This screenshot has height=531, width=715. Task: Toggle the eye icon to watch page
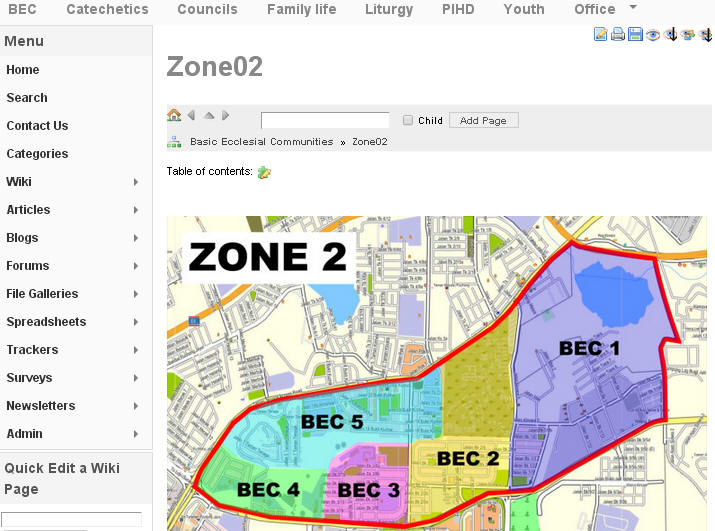(652, 35)
